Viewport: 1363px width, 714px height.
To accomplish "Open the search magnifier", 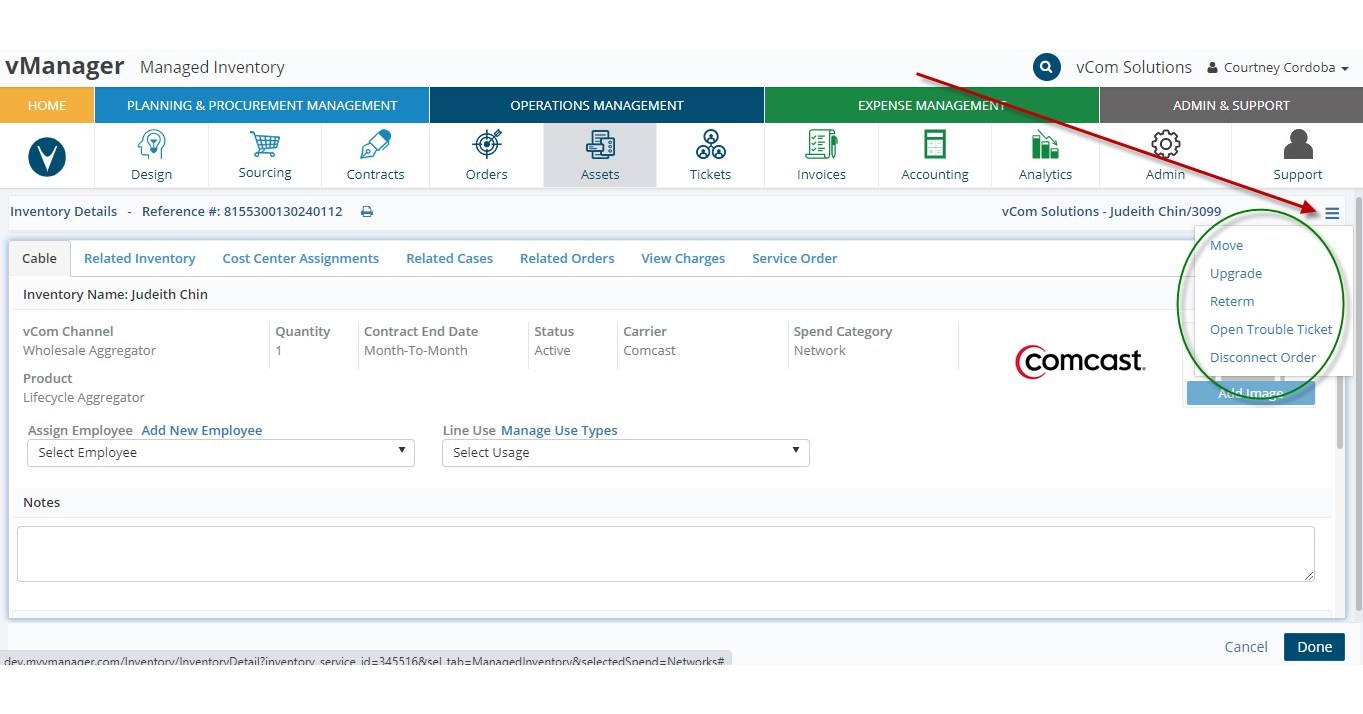I will (1046, 67).
